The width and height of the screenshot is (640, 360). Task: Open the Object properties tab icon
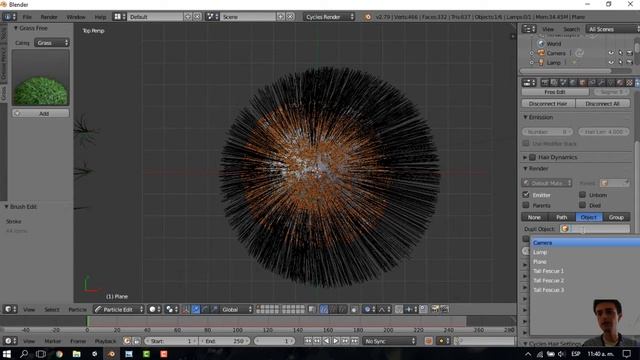point(582,82)
